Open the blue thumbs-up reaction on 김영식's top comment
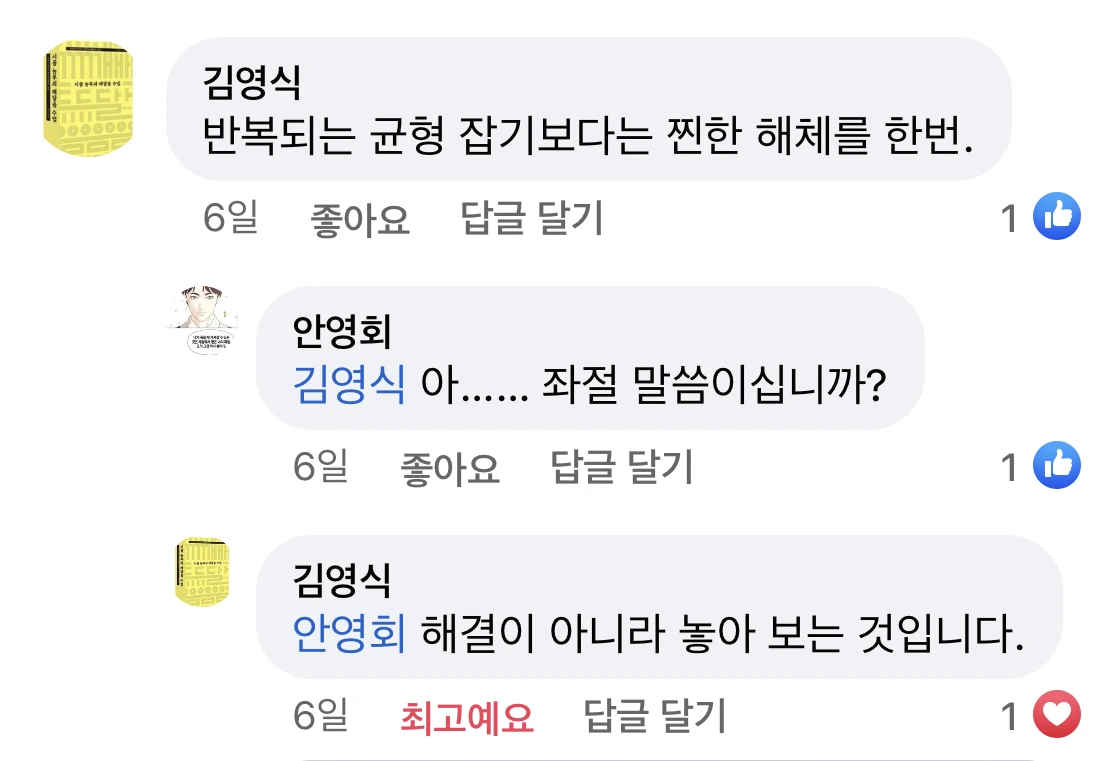The height and width of the screenshot is (761, 1117). click(1057, 216)
